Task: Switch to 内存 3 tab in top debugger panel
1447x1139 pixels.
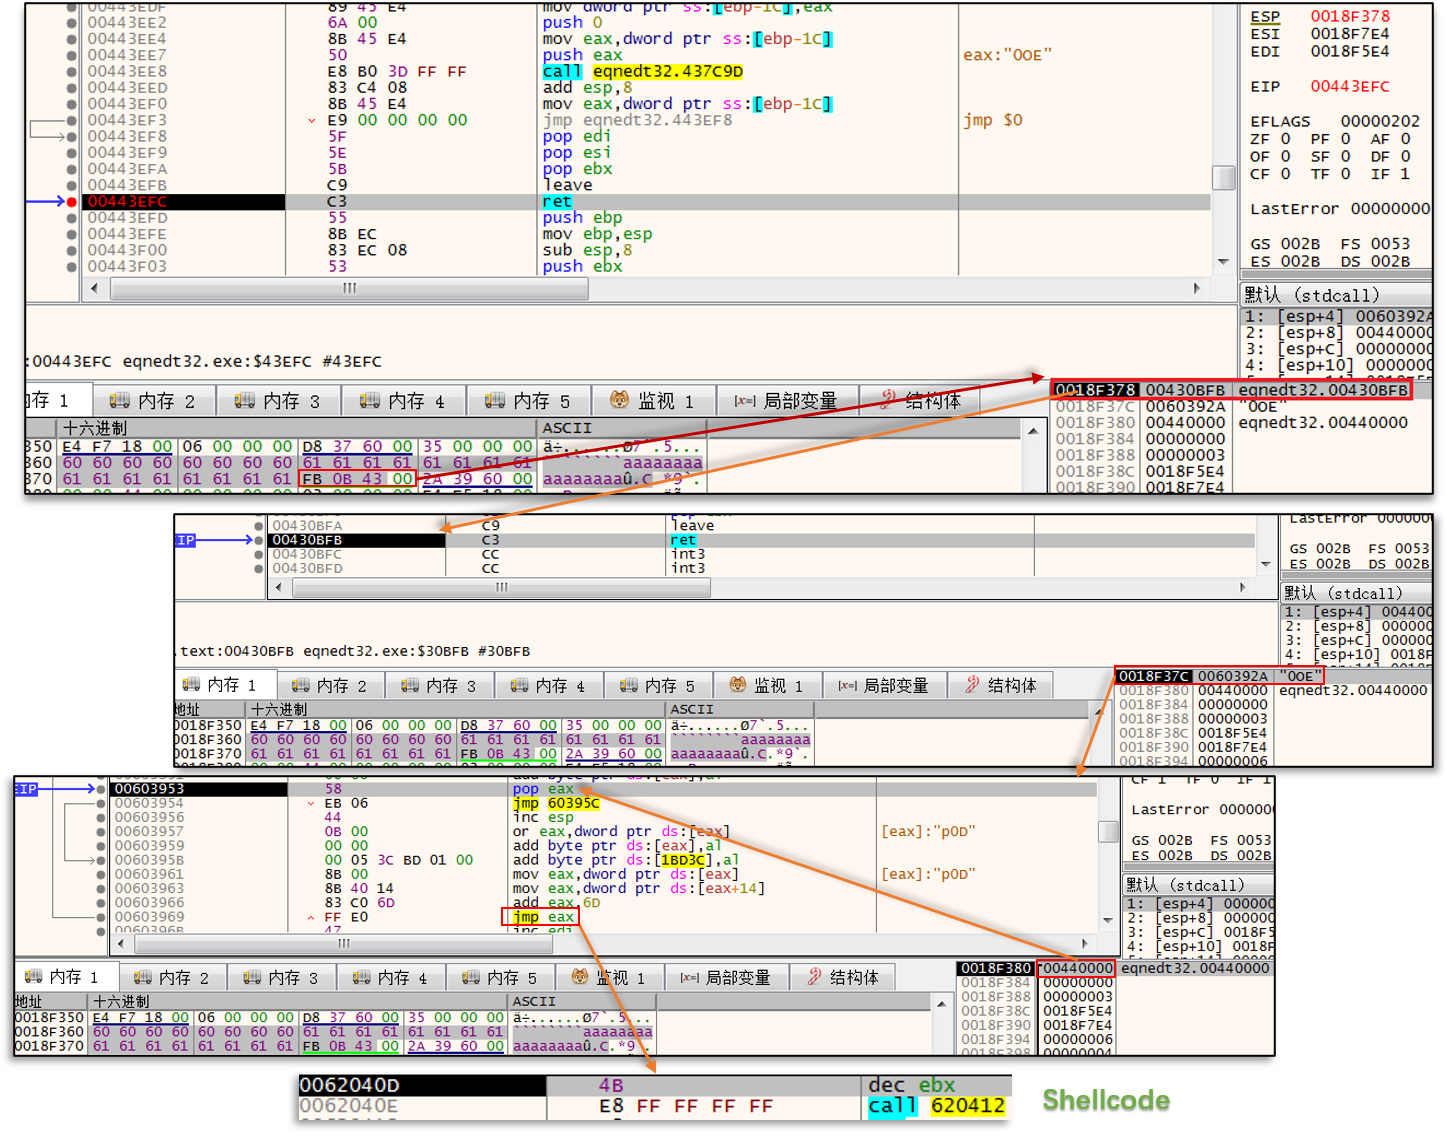Action: pyautogui.click(x=279, y=401)
